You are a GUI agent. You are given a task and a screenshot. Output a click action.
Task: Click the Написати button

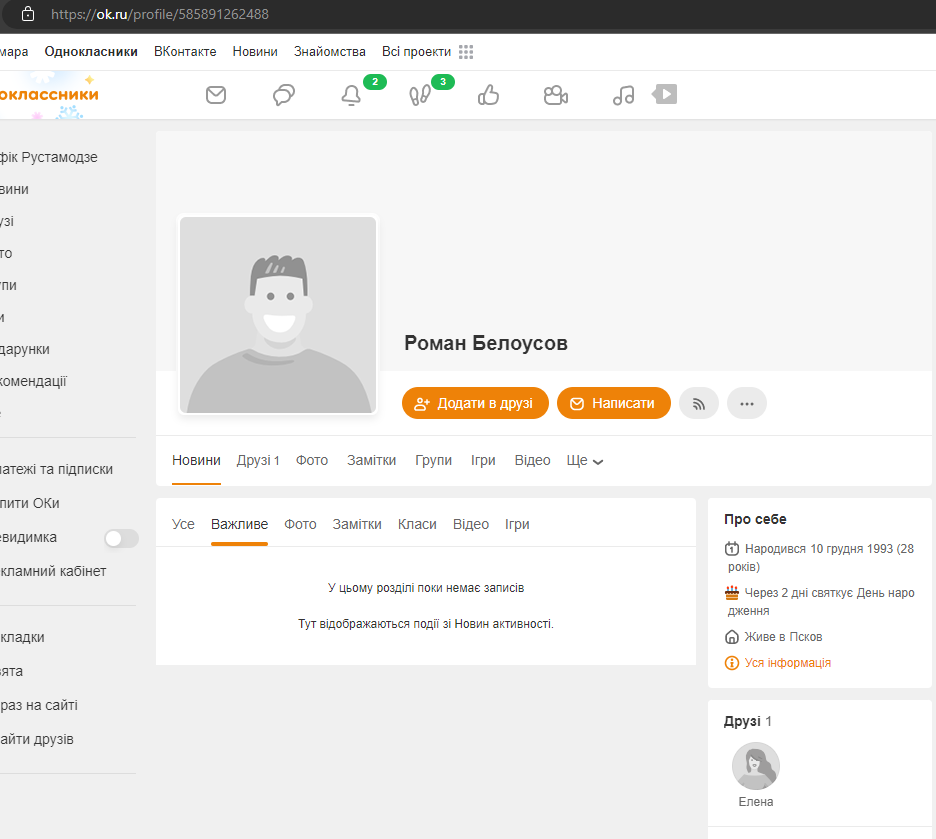(614, 403)
